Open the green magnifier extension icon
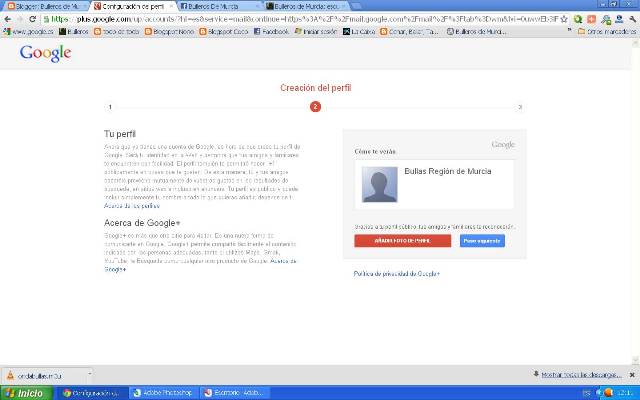The image size is (640, 400). click(578, 19)
